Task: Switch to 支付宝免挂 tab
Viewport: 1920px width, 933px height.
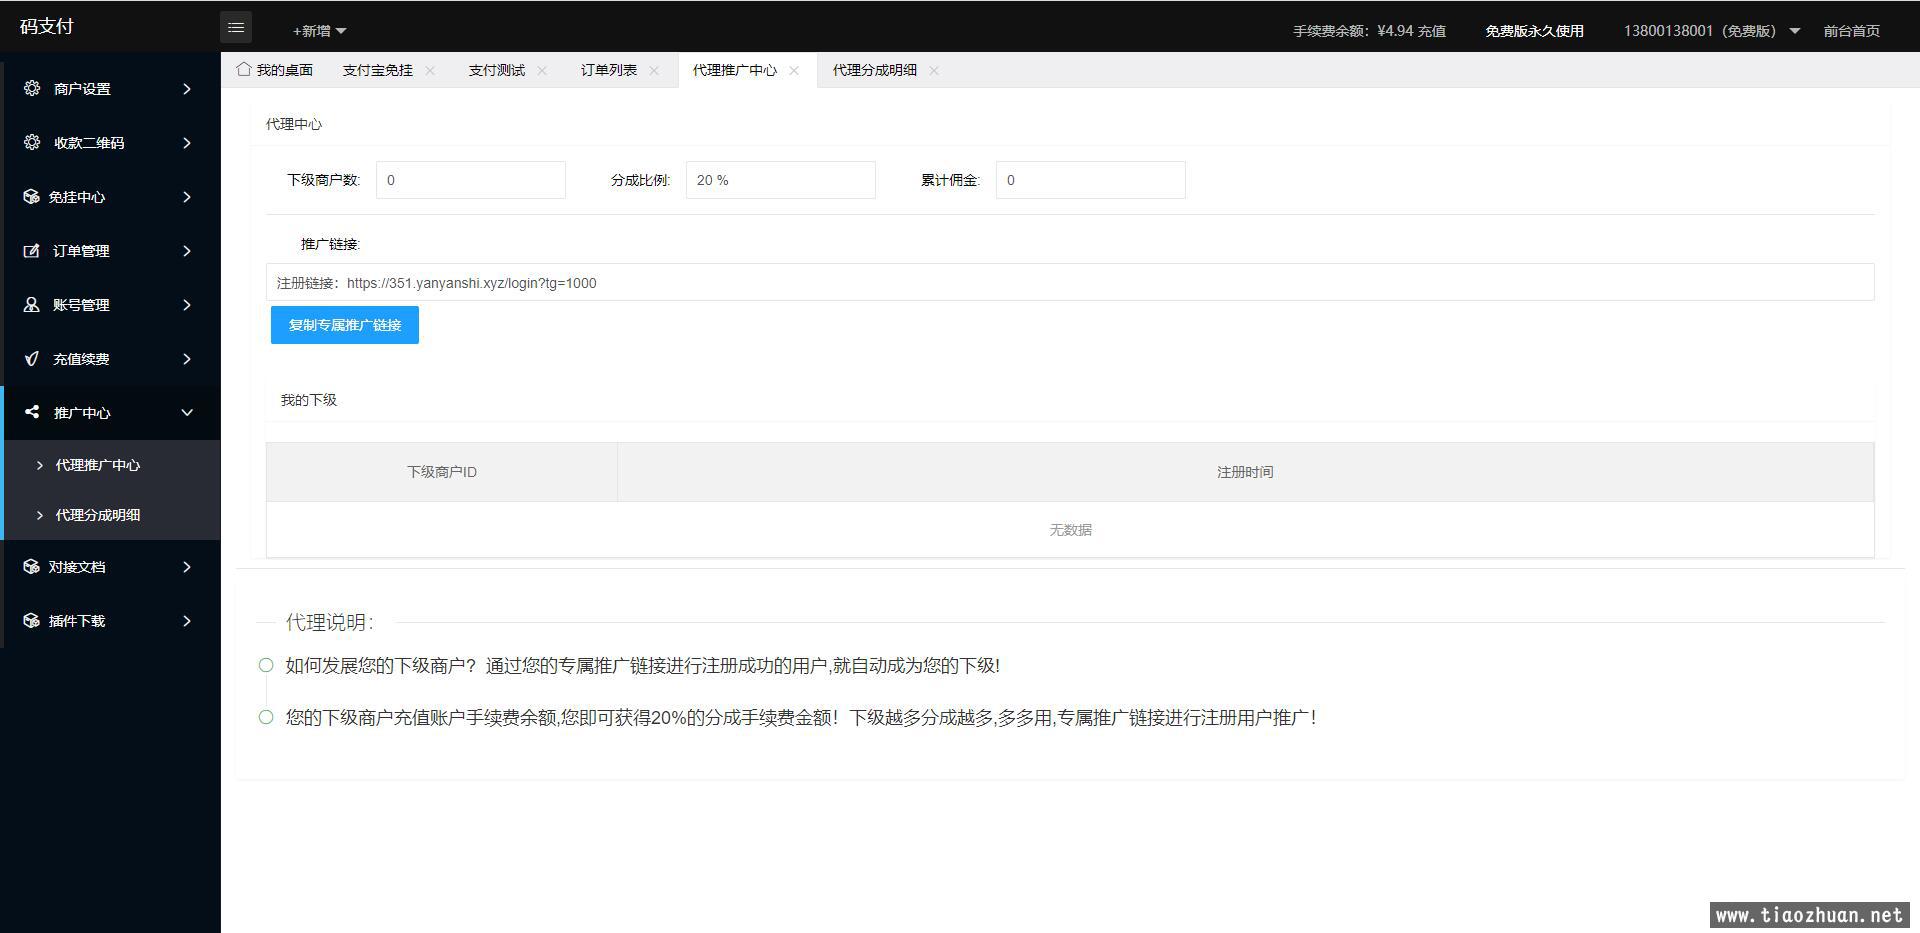Action: coord(378,70)
